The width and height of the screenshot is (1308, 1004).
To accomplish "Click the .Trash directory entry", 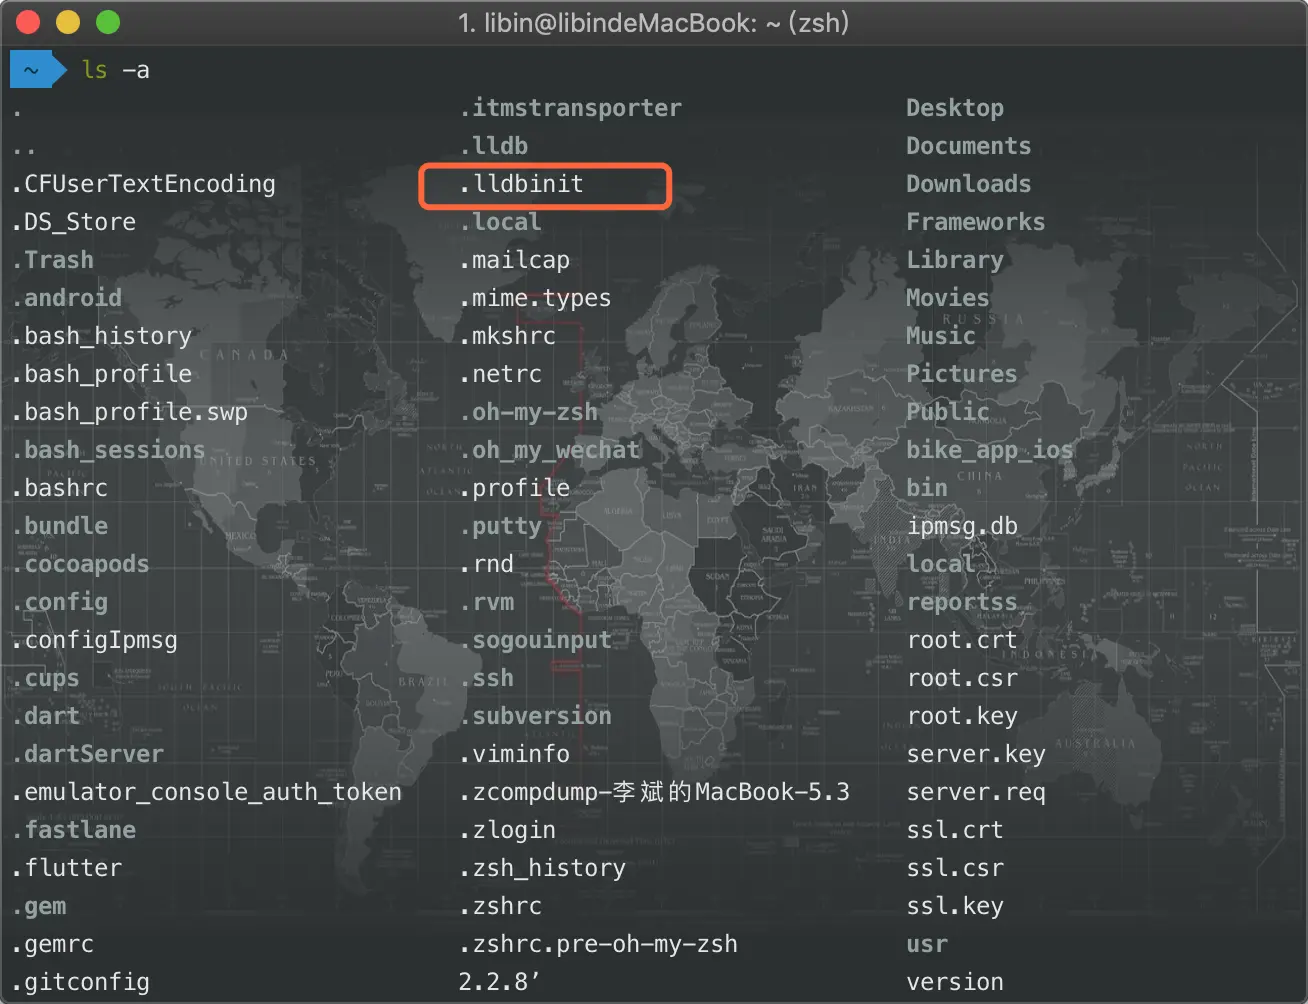I will [53, 260].
